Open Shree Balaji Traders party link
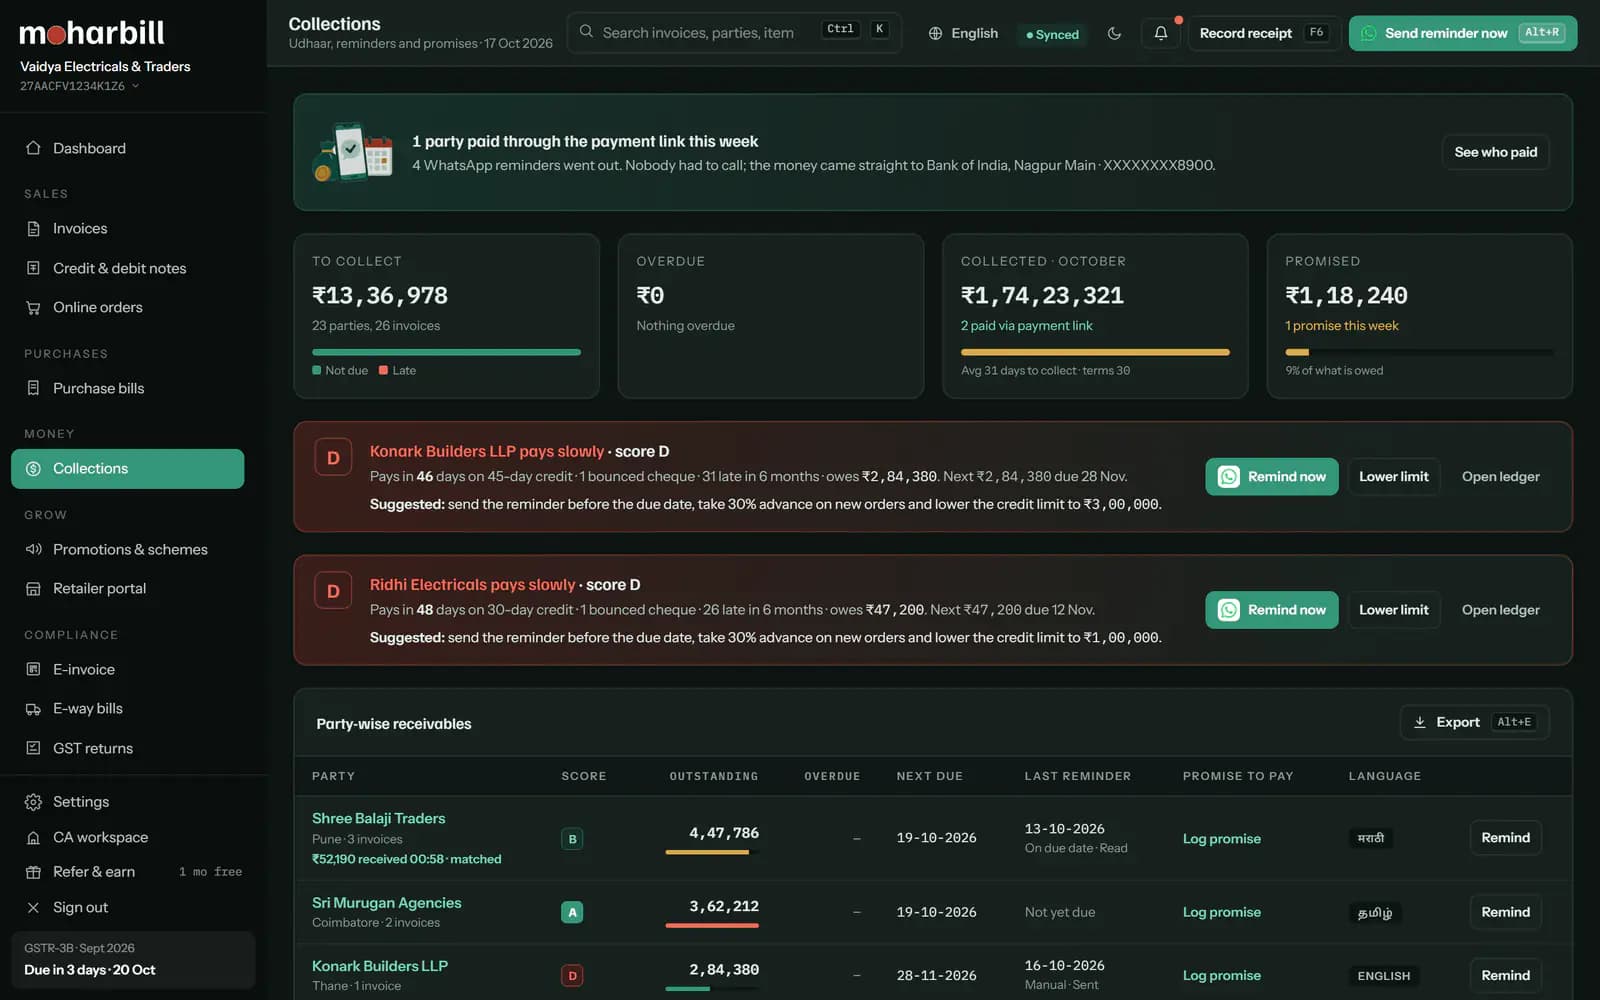This screenshot has height=1000, width=1600. coord(378,818)
